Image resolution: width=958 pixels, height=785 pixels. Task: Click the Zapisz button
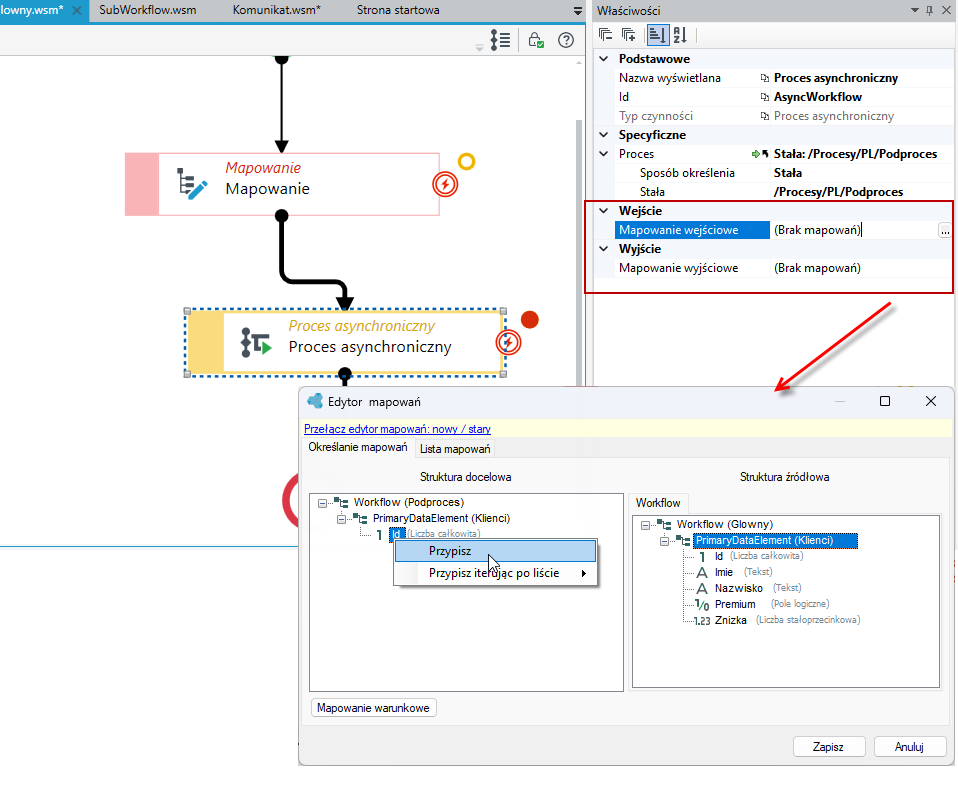[x=828, y=747]
